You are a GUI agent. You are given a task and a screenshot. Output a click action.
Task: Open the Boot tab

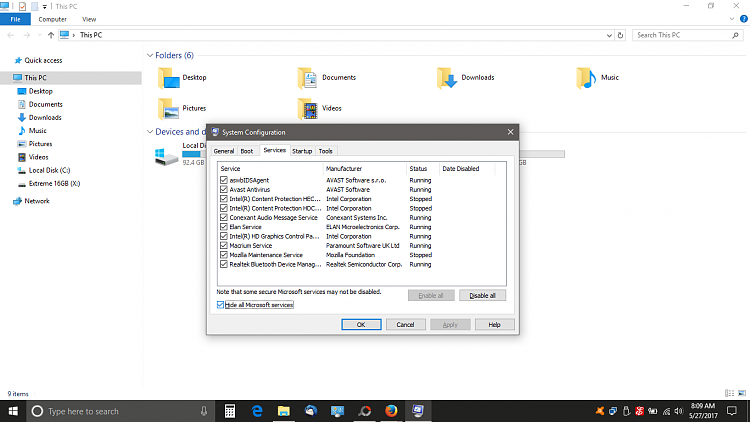247,151
